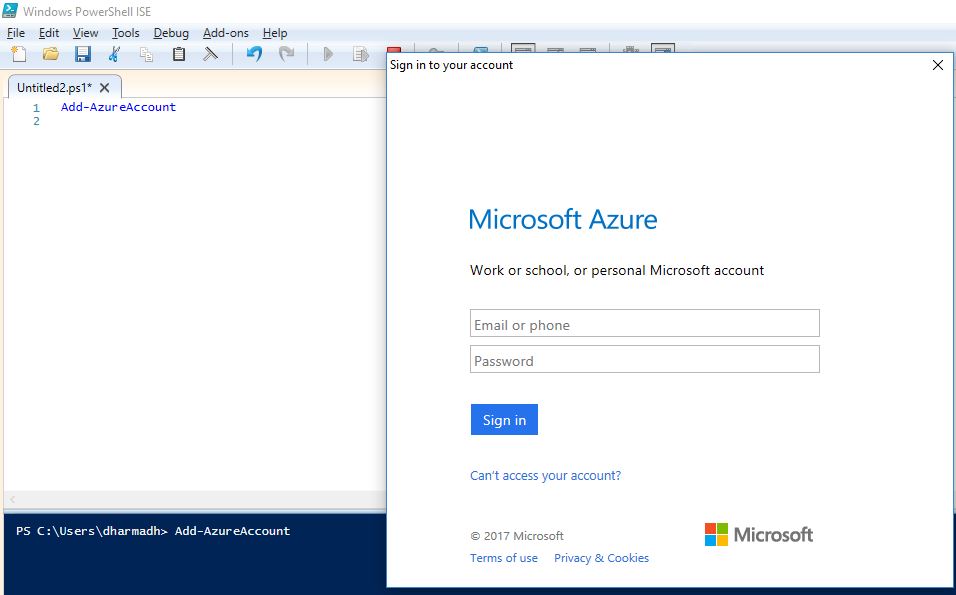Image resolution: width=956 pixels, height=595 pixels.
Task: Run the script with the play icon
Action: pyautogui.click(x=328, y=54)
